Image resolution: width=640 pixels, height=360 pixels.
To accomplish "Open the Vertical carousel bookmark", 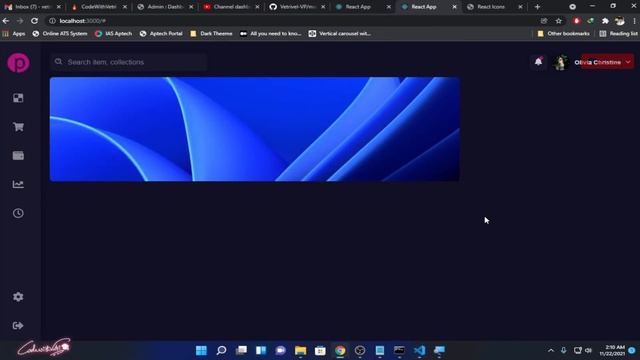I will pyautogui.click(x=340, y=33).
